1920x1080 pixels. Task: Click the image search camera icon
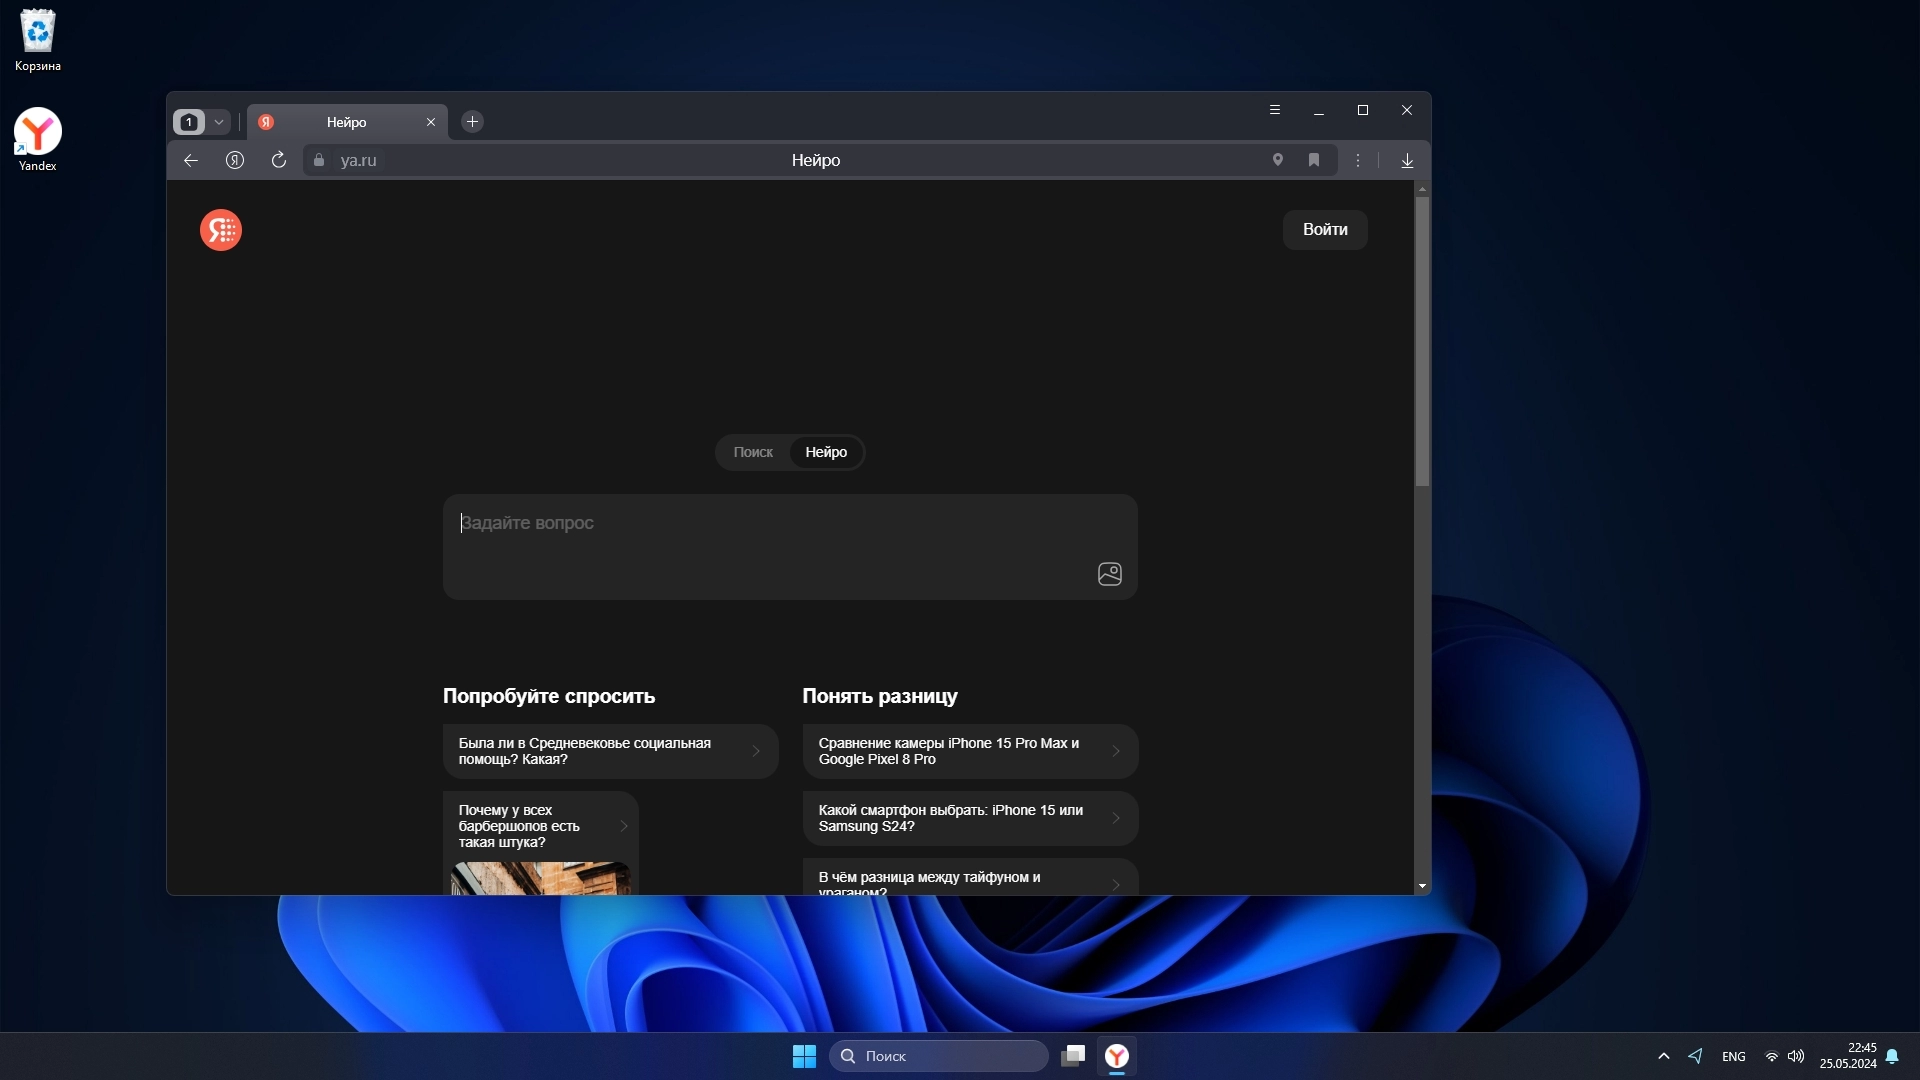point(1109,574)
